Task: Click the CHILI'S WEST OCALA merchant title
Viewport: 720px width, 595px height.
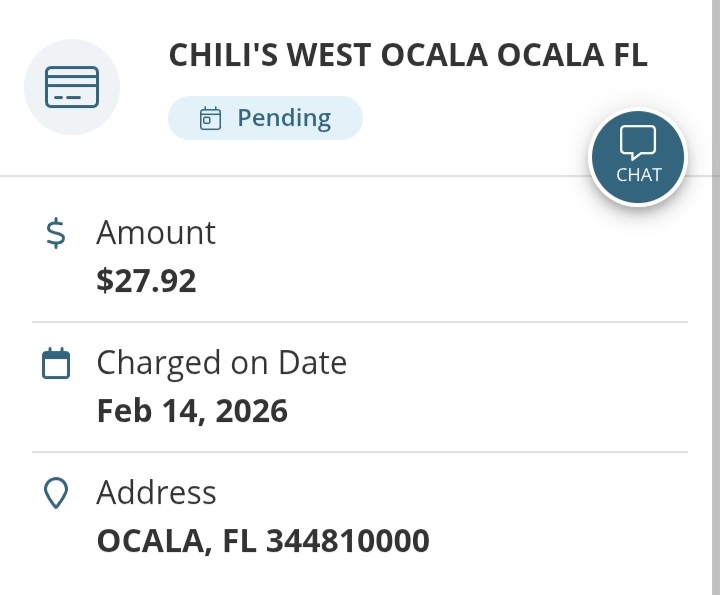Action: coord(408,56)
